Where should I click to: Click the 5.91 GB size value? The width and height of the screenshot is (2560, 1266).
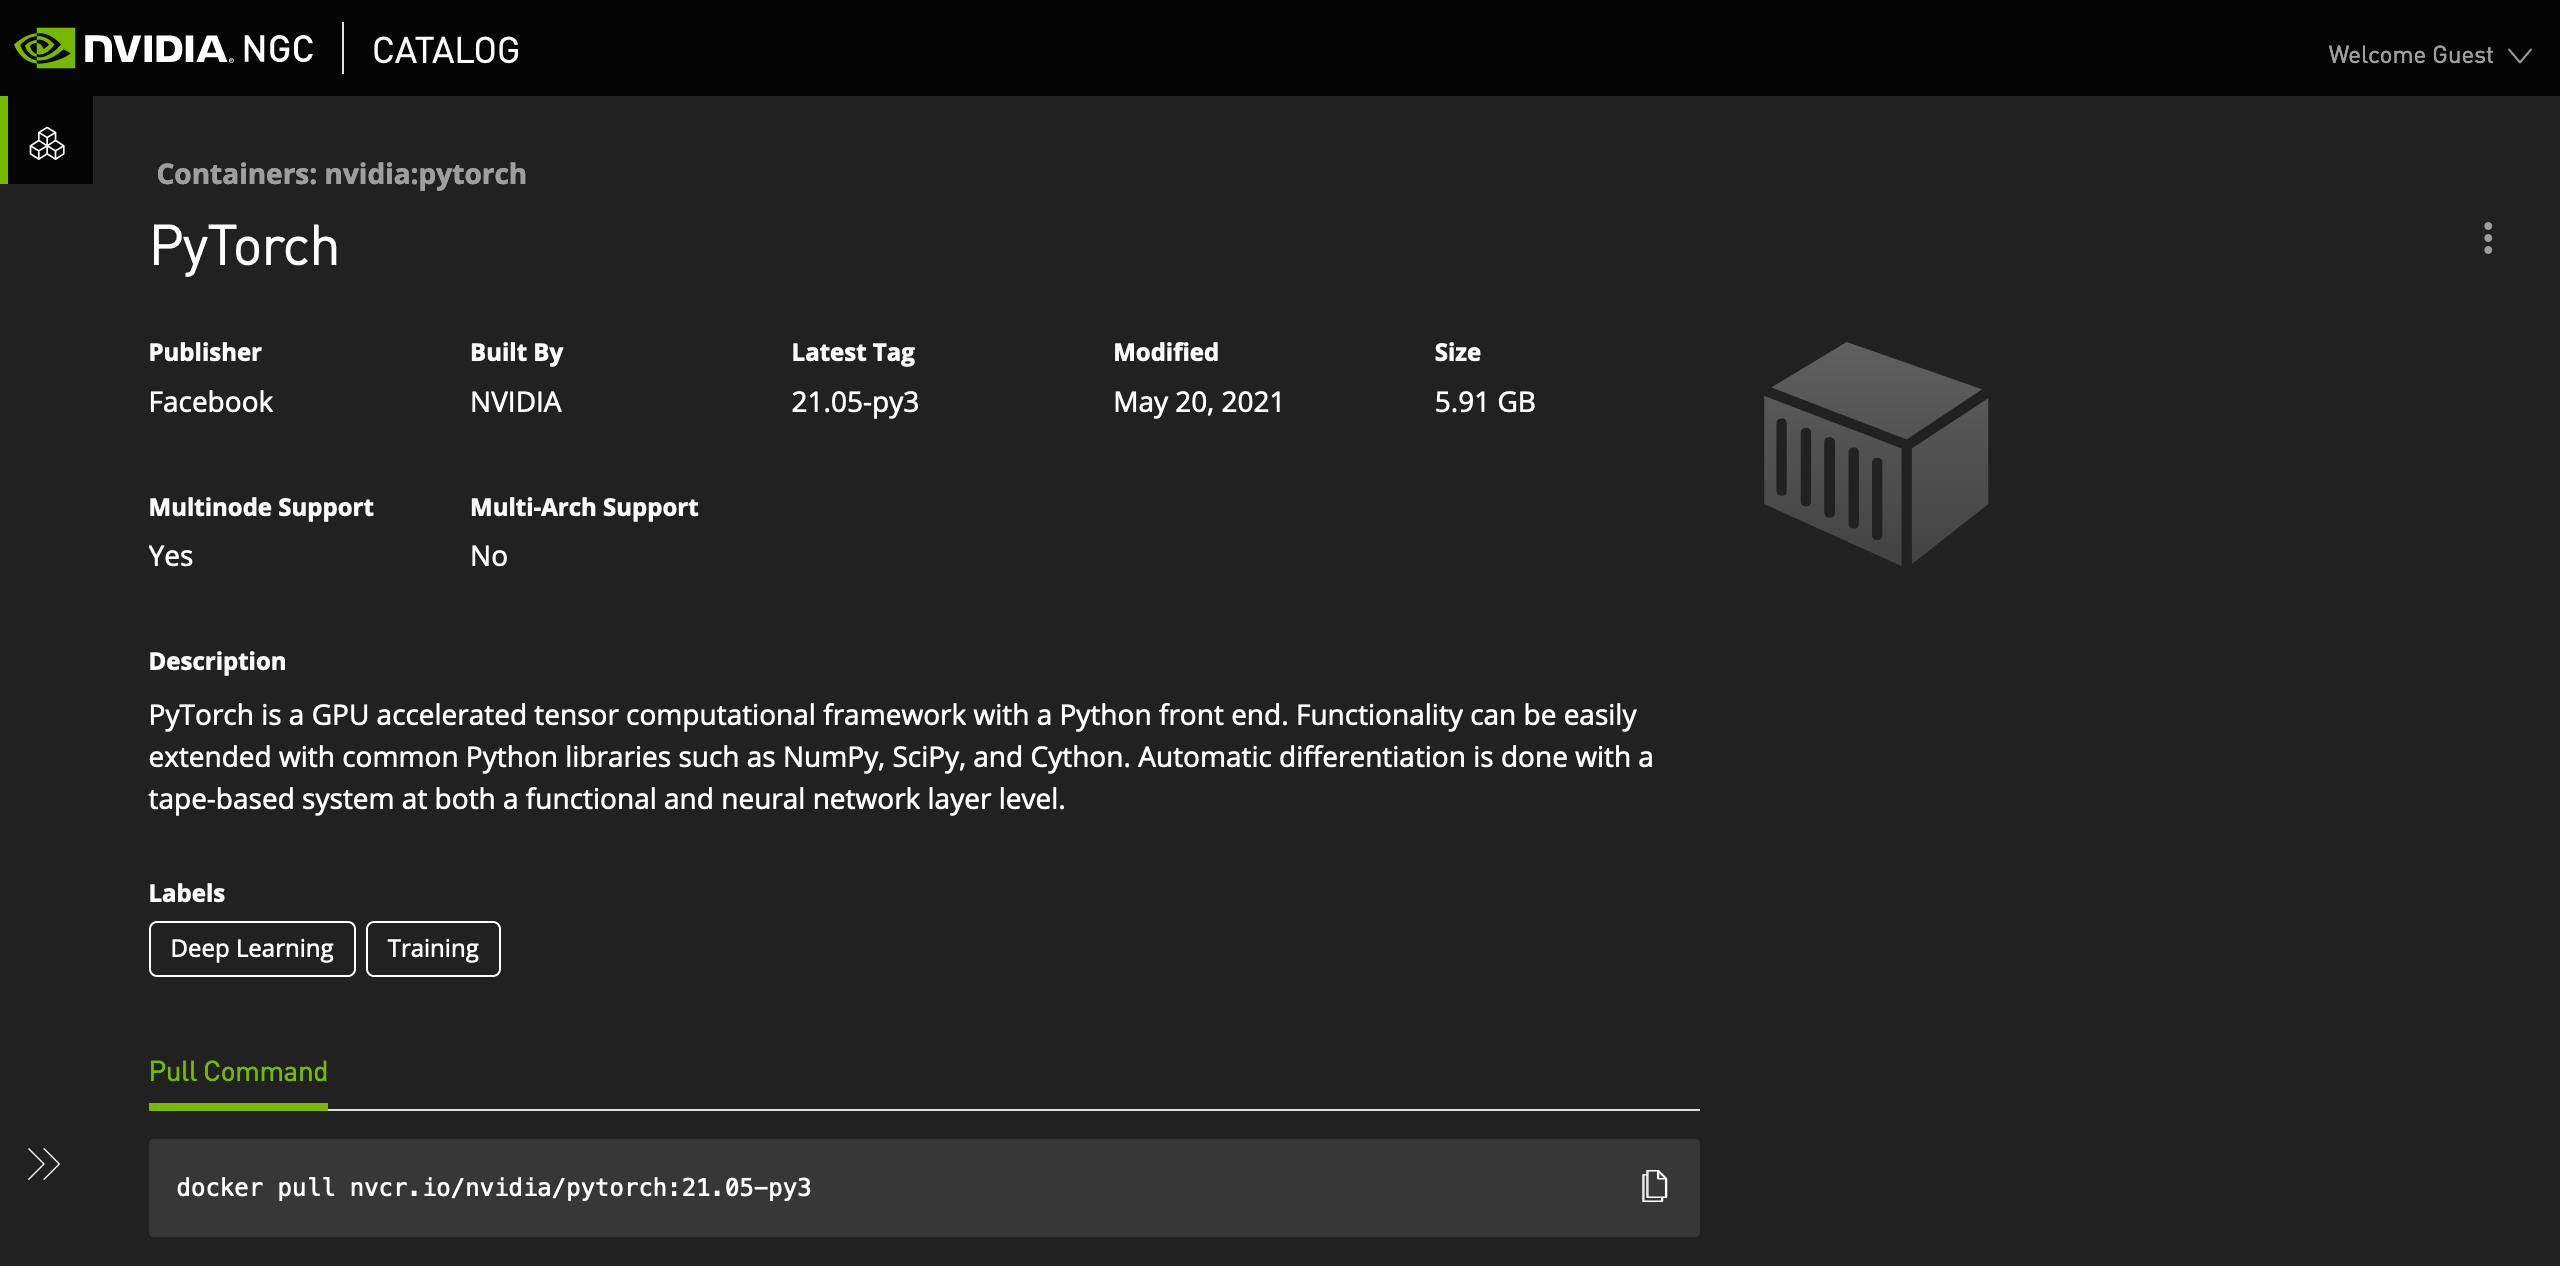click(1485, 402)
